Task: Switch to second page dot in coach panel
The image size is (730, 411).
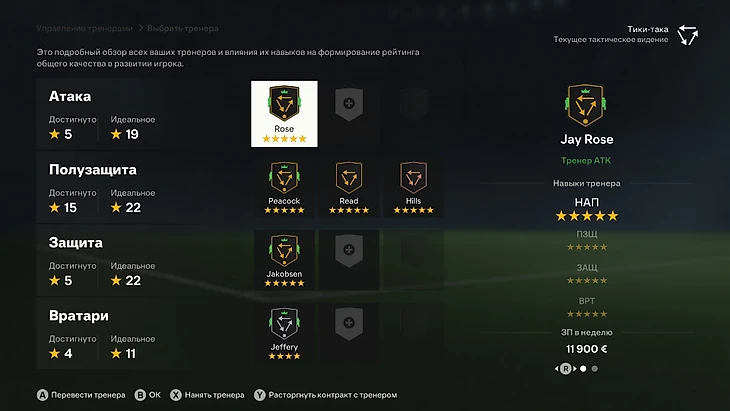Action: coord(595,369)
